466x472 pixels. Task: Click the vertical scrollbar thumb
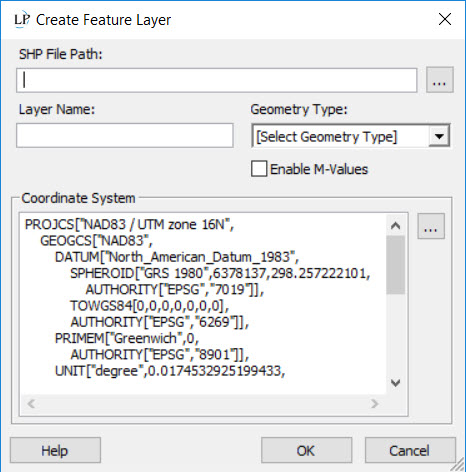396,265
